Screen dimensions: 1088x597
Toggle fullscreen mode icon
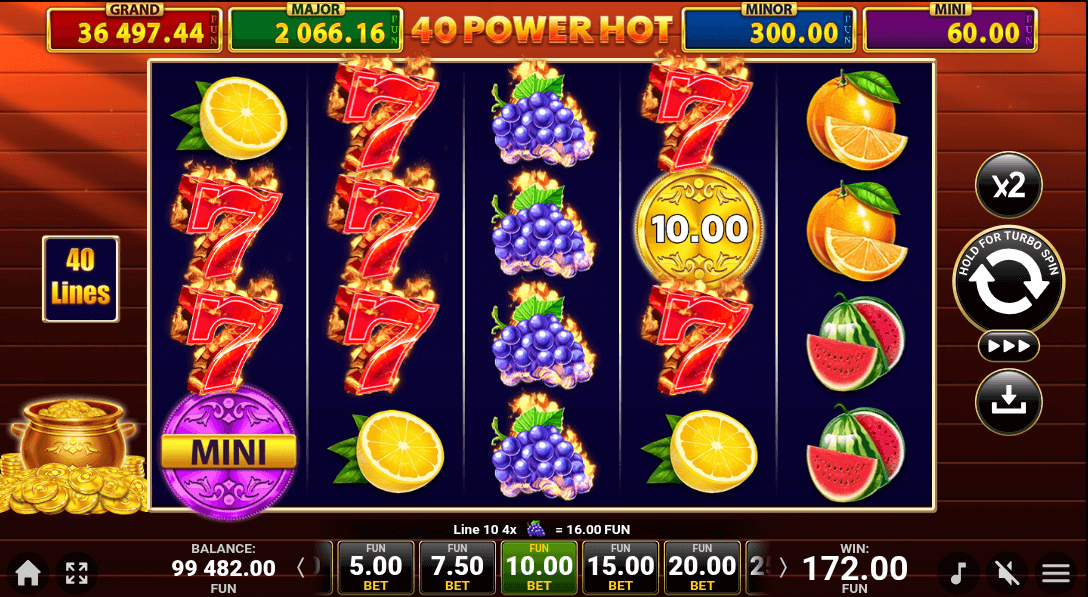(76, 573)
